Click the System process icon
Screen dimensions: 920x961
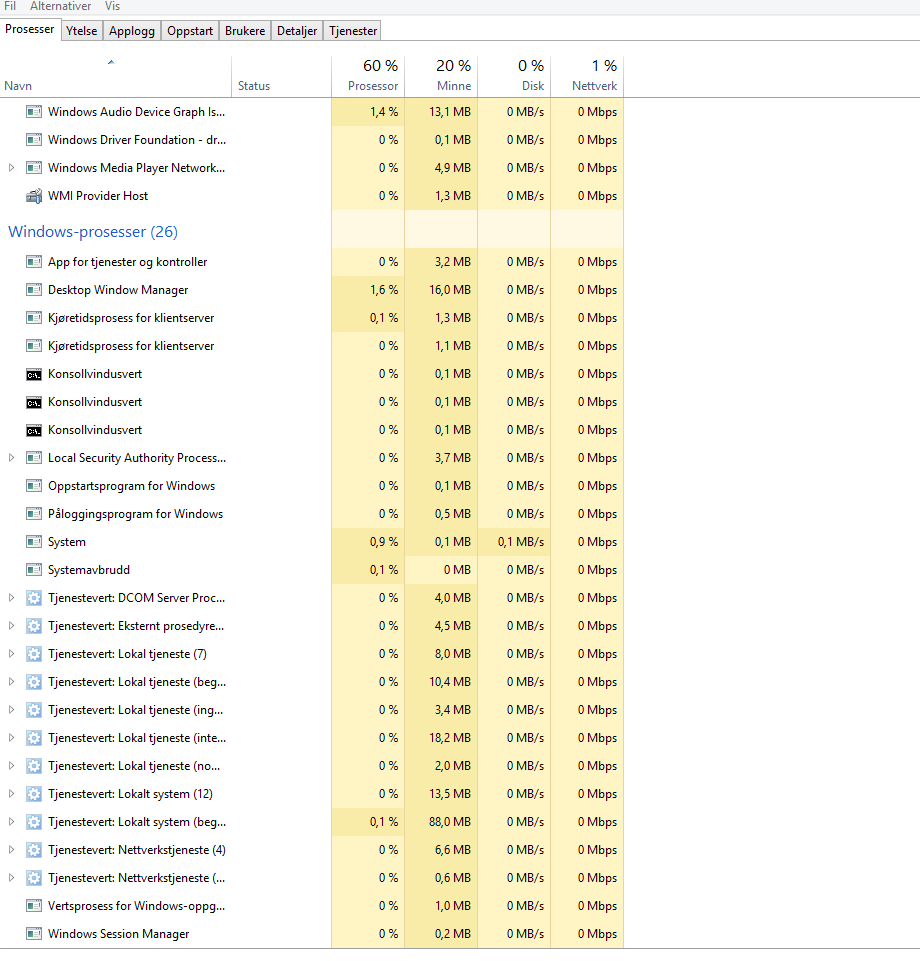click(x=34, y=542)
